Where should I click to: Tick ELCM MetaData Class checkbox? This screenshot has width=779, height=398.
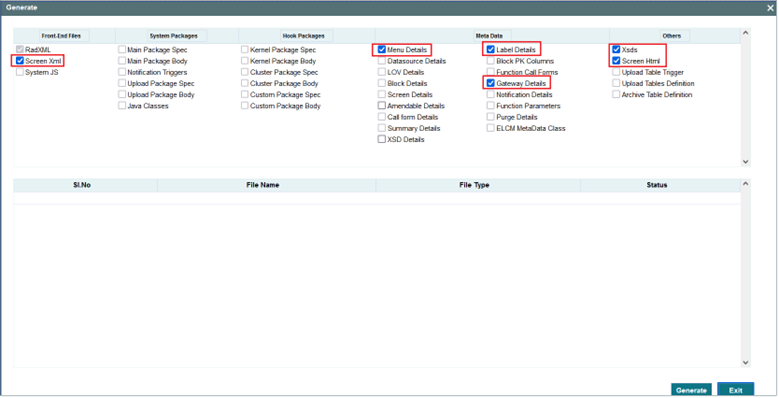click(490, 128)
